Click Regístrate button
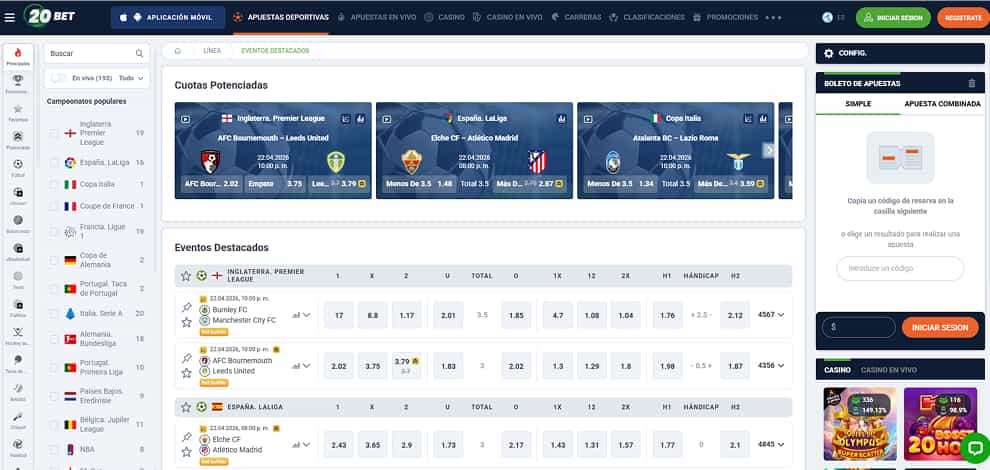The height and width of the screenshot is (470, 990). [x=963, y=18]
